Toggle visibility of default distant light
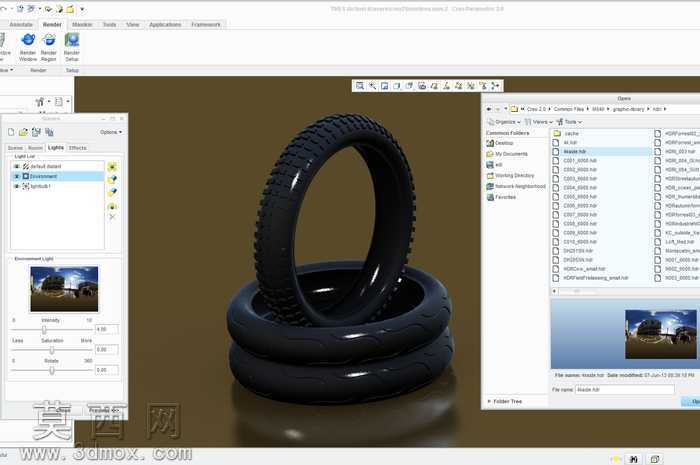Viewport: 700px width, 465px height. (x=17, y=166)
